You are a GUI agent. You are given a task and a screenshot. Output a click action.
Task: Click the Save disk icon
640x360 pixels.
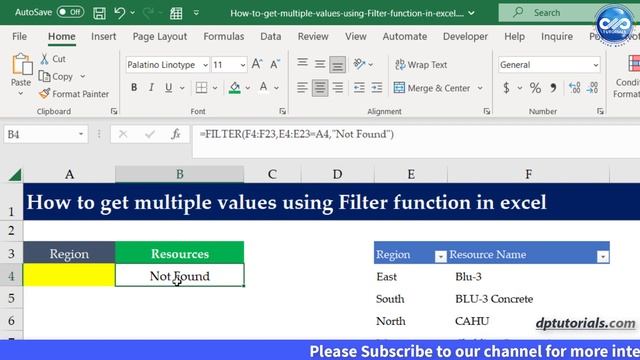click(99, 13)
